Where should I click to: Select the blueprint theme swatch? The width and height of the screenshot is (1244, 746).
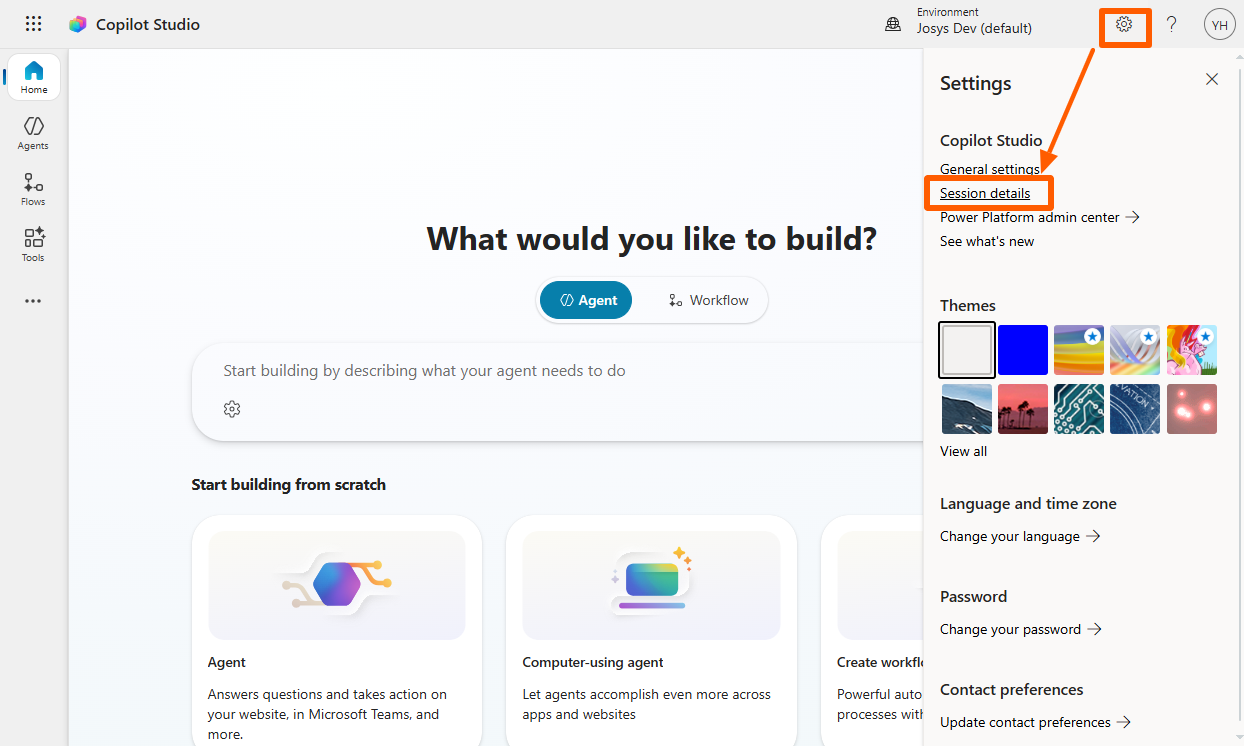[x=1135, y=409]
